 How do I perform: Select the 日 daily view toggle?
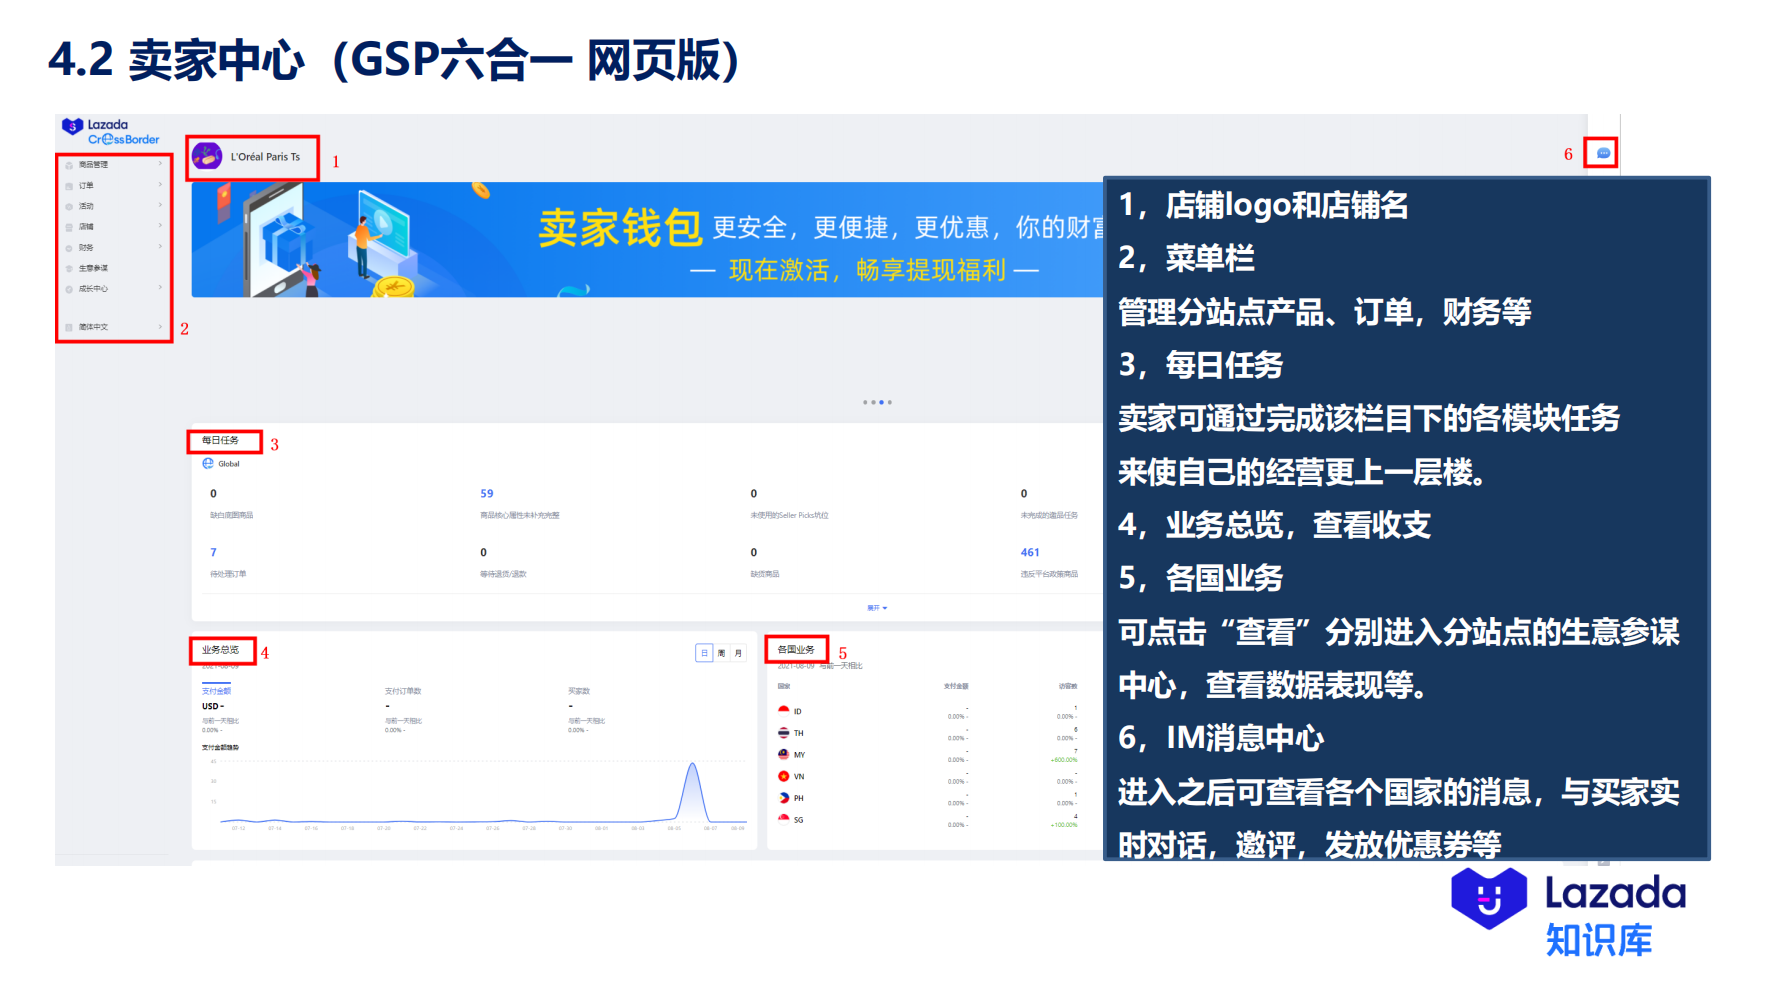click(703, 652)
